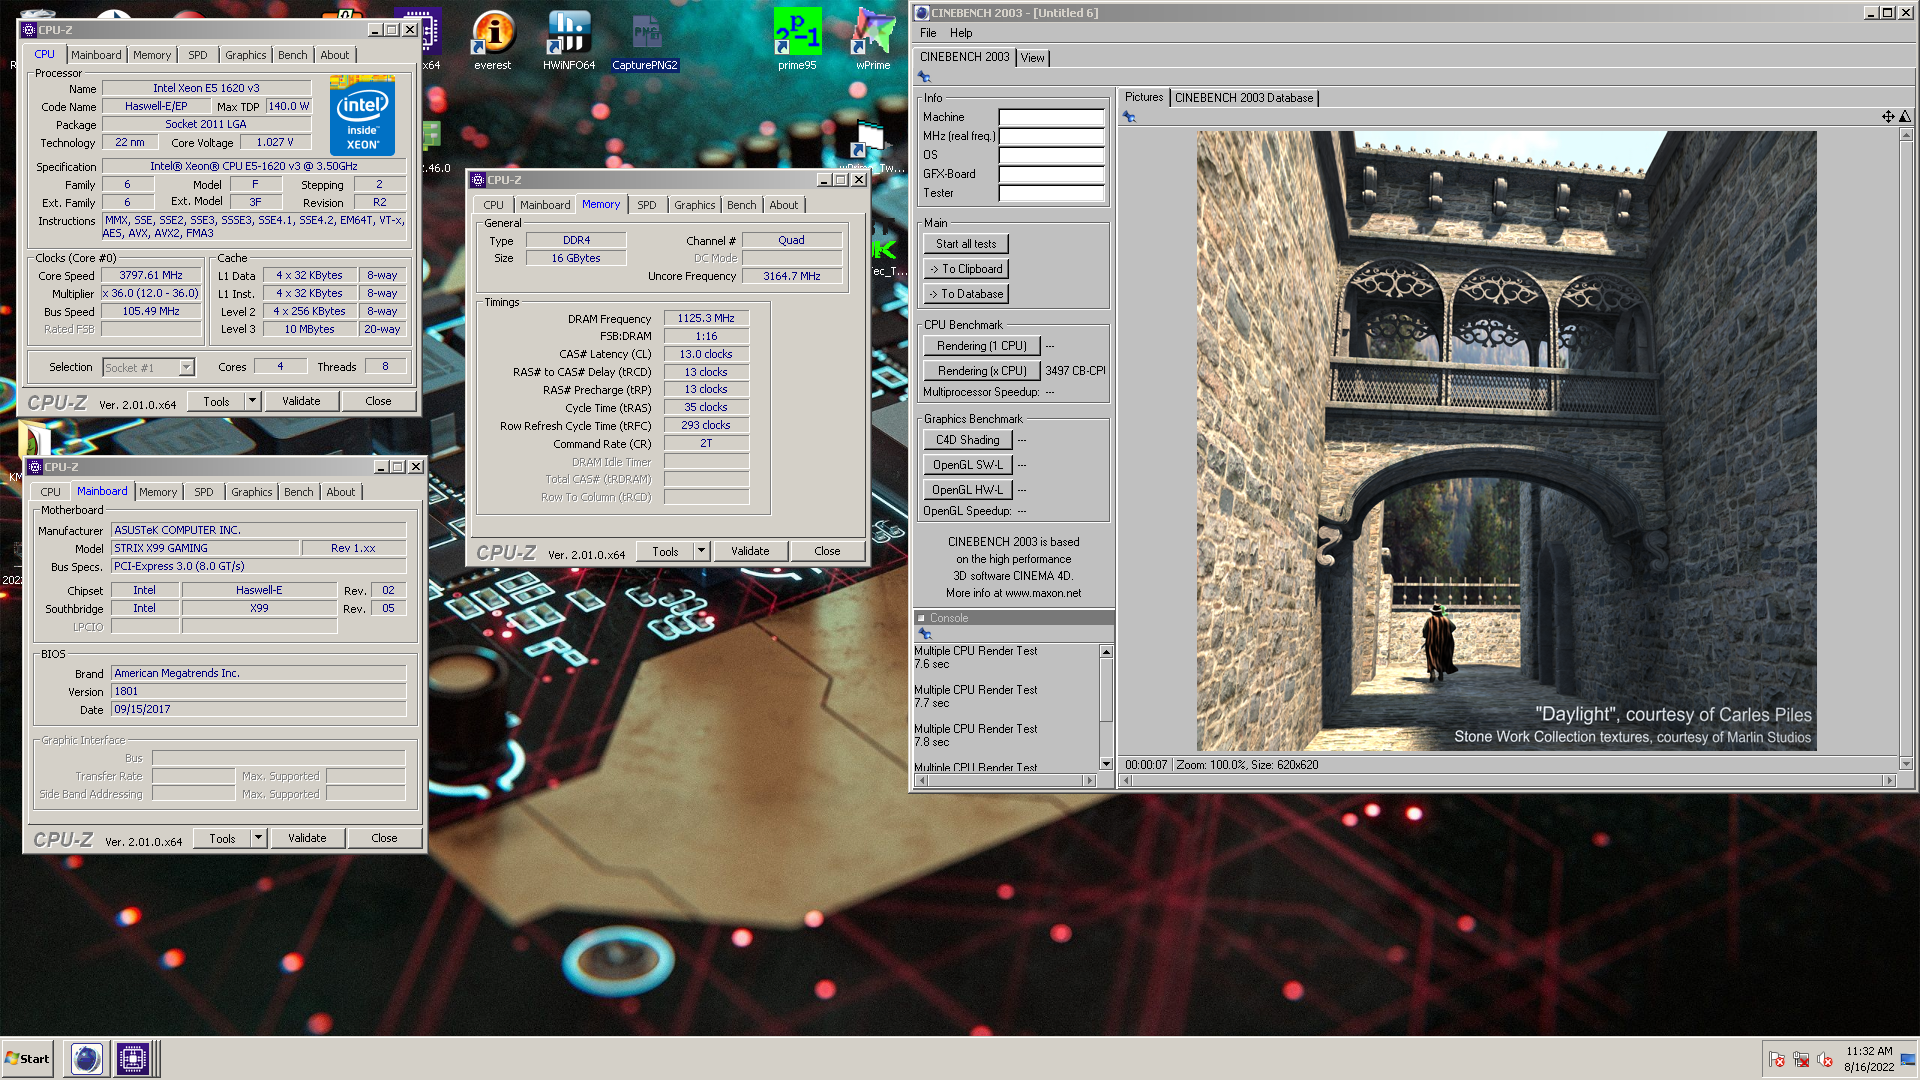
Task: Open volume tray icon
Action: (x=1825, y=1059)
